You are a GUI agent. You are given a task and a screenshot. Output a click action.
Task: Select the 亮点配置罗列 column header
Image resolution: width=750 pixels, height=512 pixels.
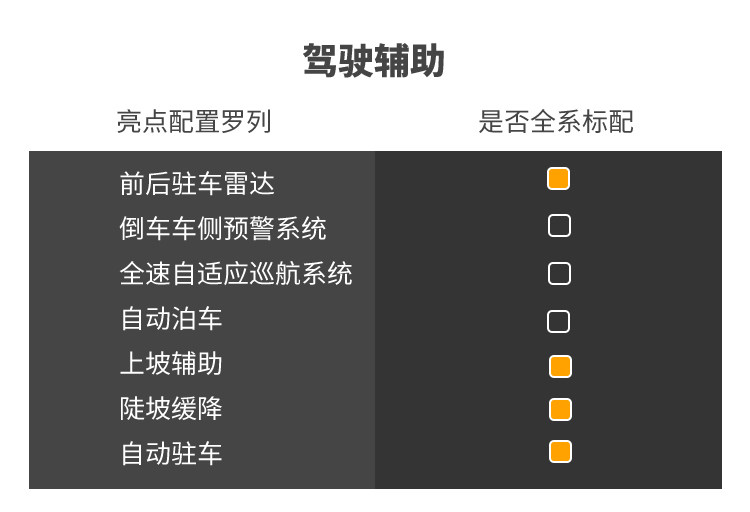pos(194,123)
